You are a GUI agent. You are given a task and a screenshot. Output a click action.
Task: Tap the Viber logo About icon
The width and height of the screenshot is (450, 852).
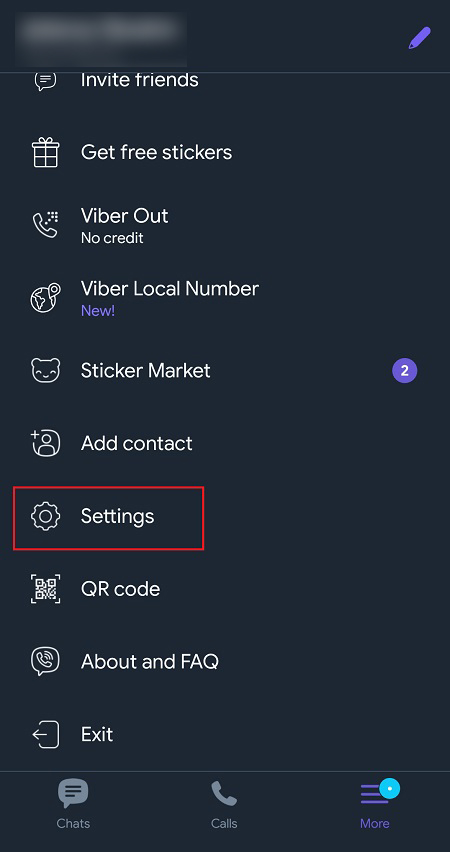point(45,662)
